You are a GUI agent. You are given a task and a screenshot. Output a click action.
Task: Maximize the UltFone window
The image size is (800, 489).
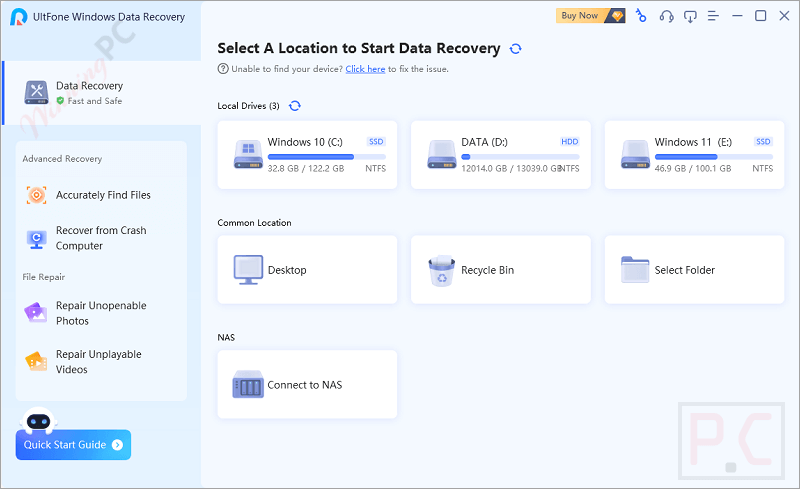pos(760,16)
